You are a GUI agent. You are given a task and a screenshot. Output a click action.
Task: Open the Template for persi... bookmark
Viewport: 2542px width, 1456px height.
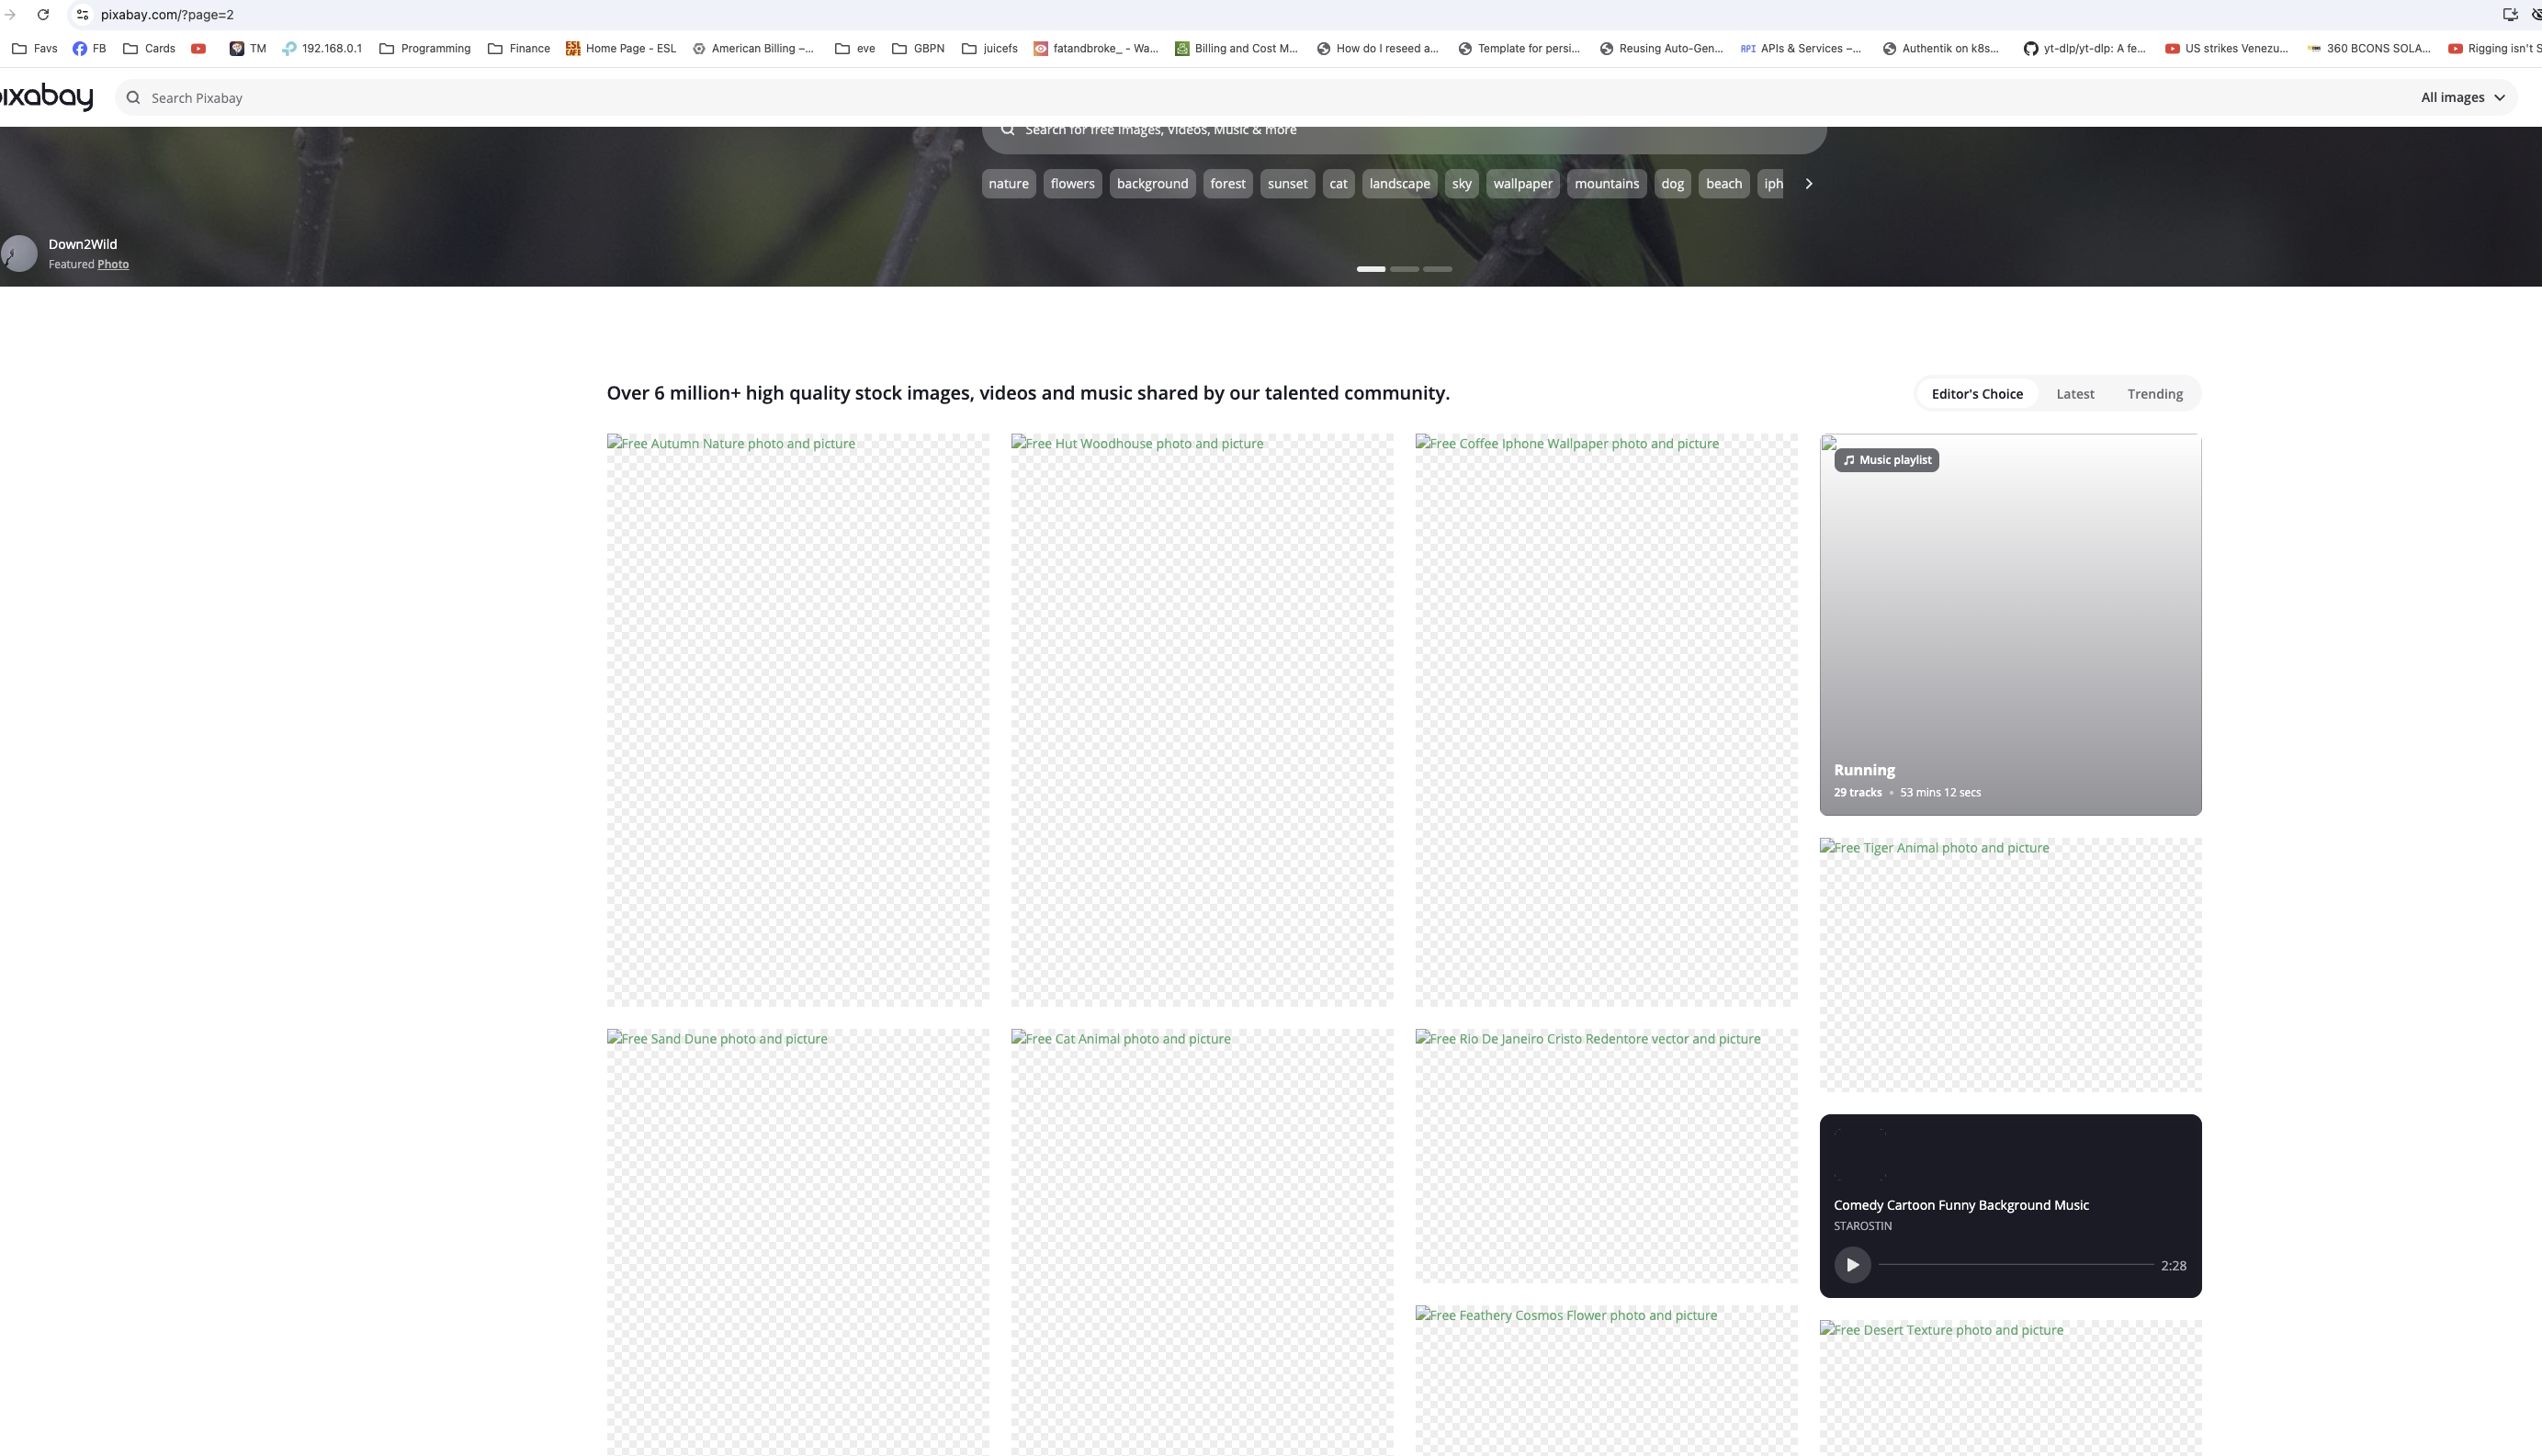pyautogui.click(x=1519, y=48)
